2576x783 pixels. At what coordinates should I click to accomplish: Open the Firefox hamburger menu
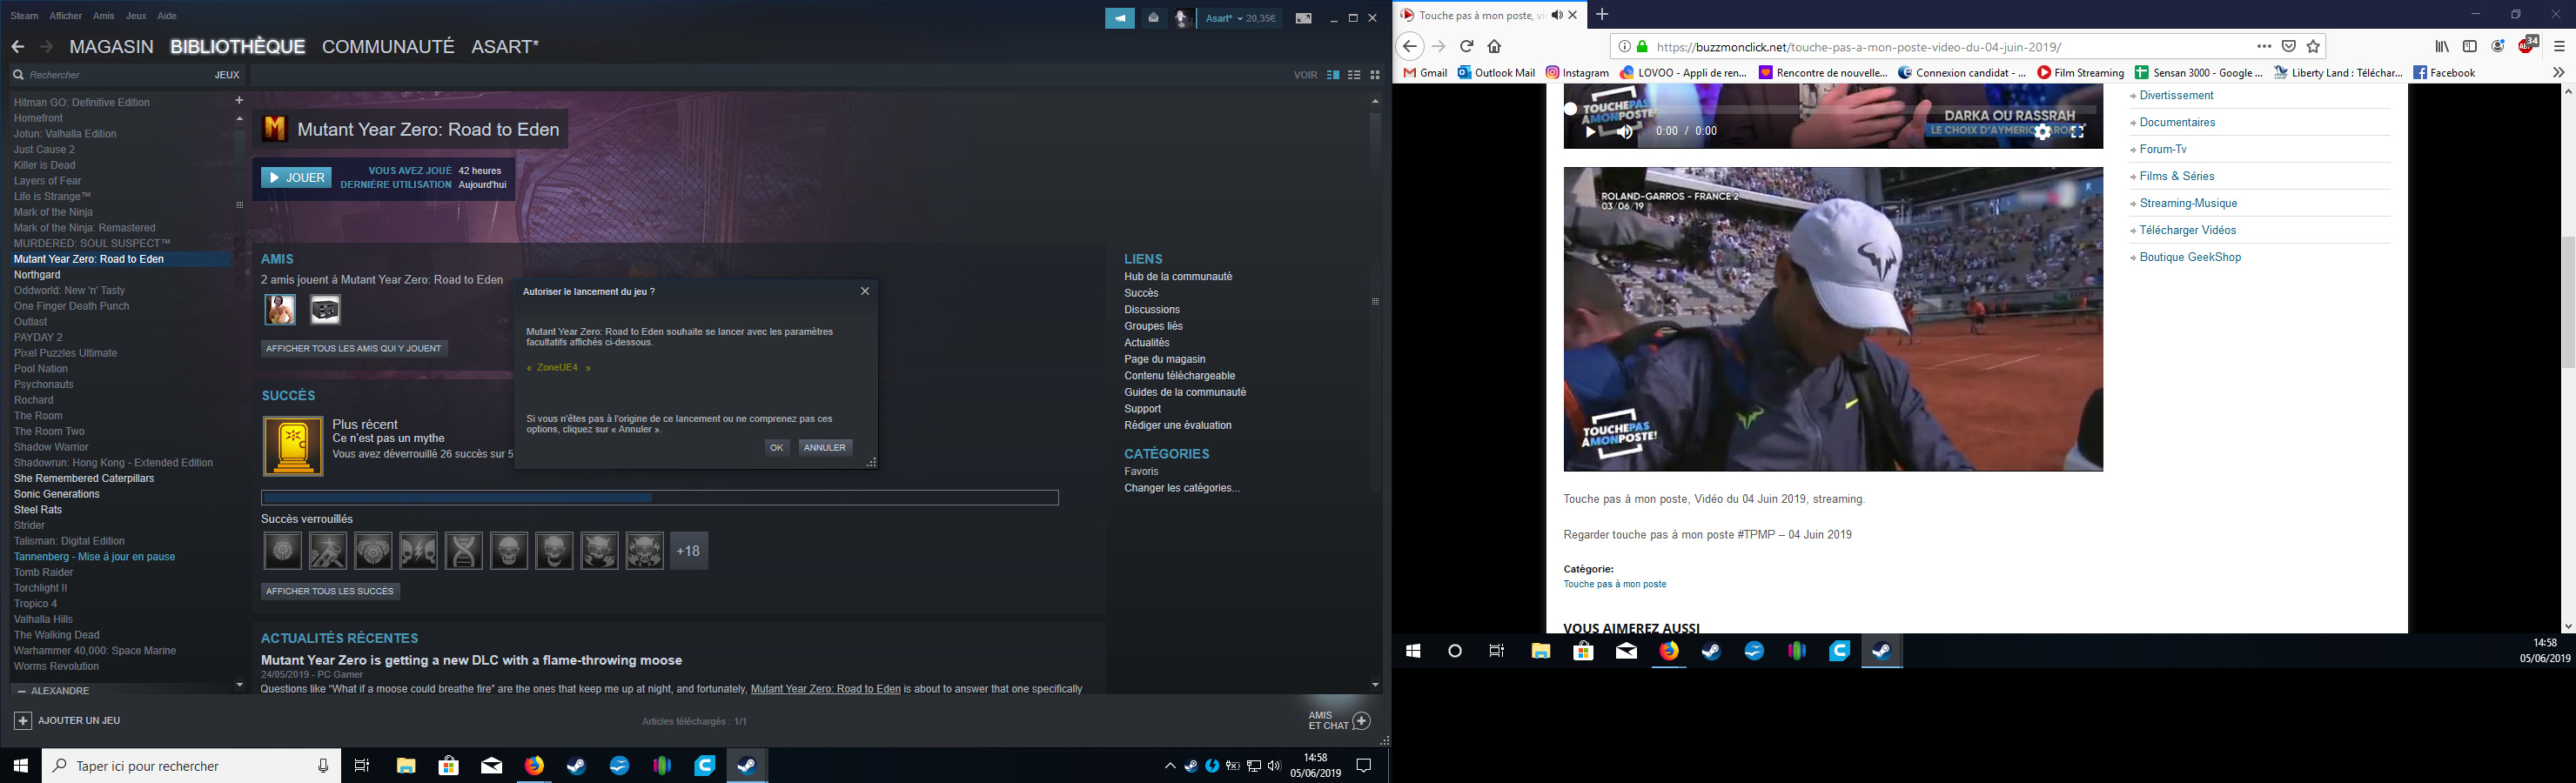[x=2559, y=46]
